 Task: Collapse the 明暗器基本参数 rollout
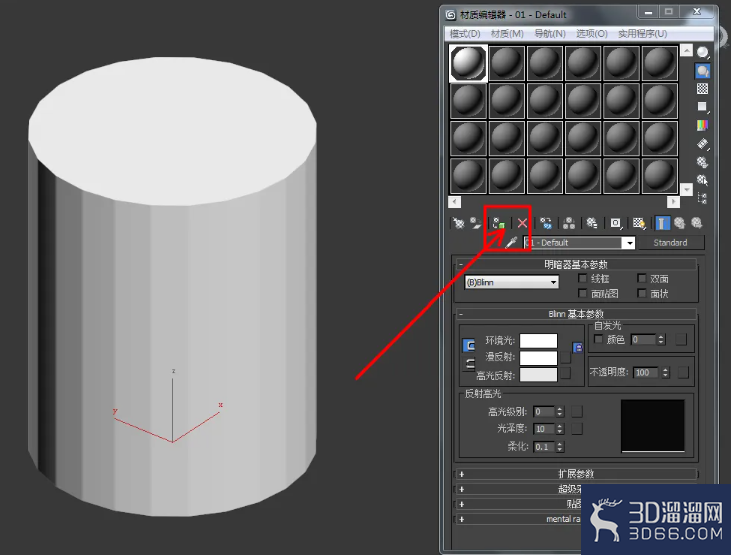tap(576, 264)
